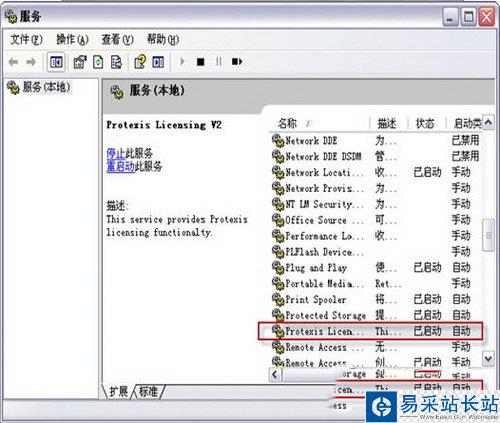Image resolution: width=500 pixels, height=423 pixels.
Task: Click the gear icon of PLFlash Device
Action: (278, 252)
